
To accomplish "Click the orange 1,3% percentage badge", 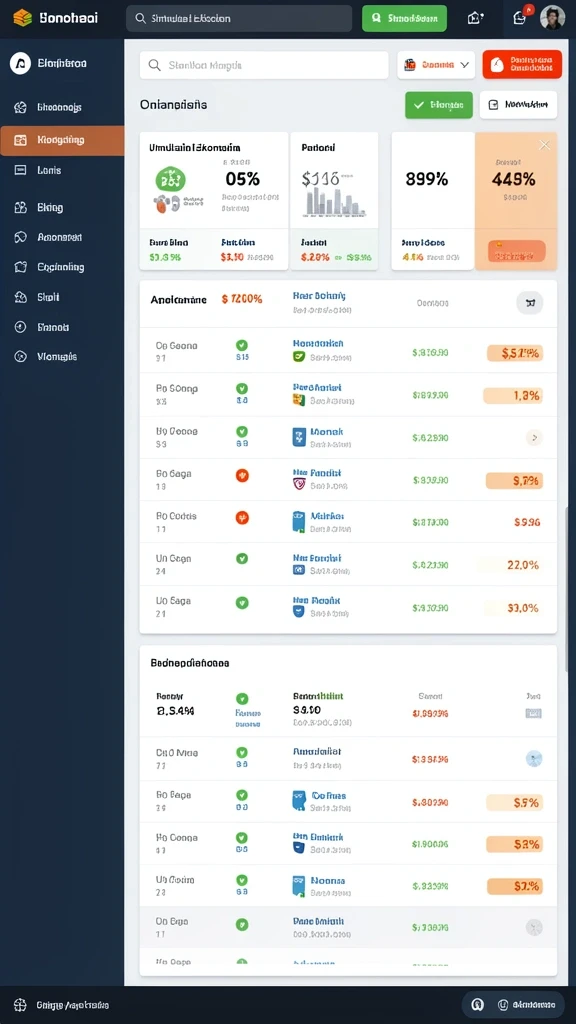I will [x=513, y=395].
